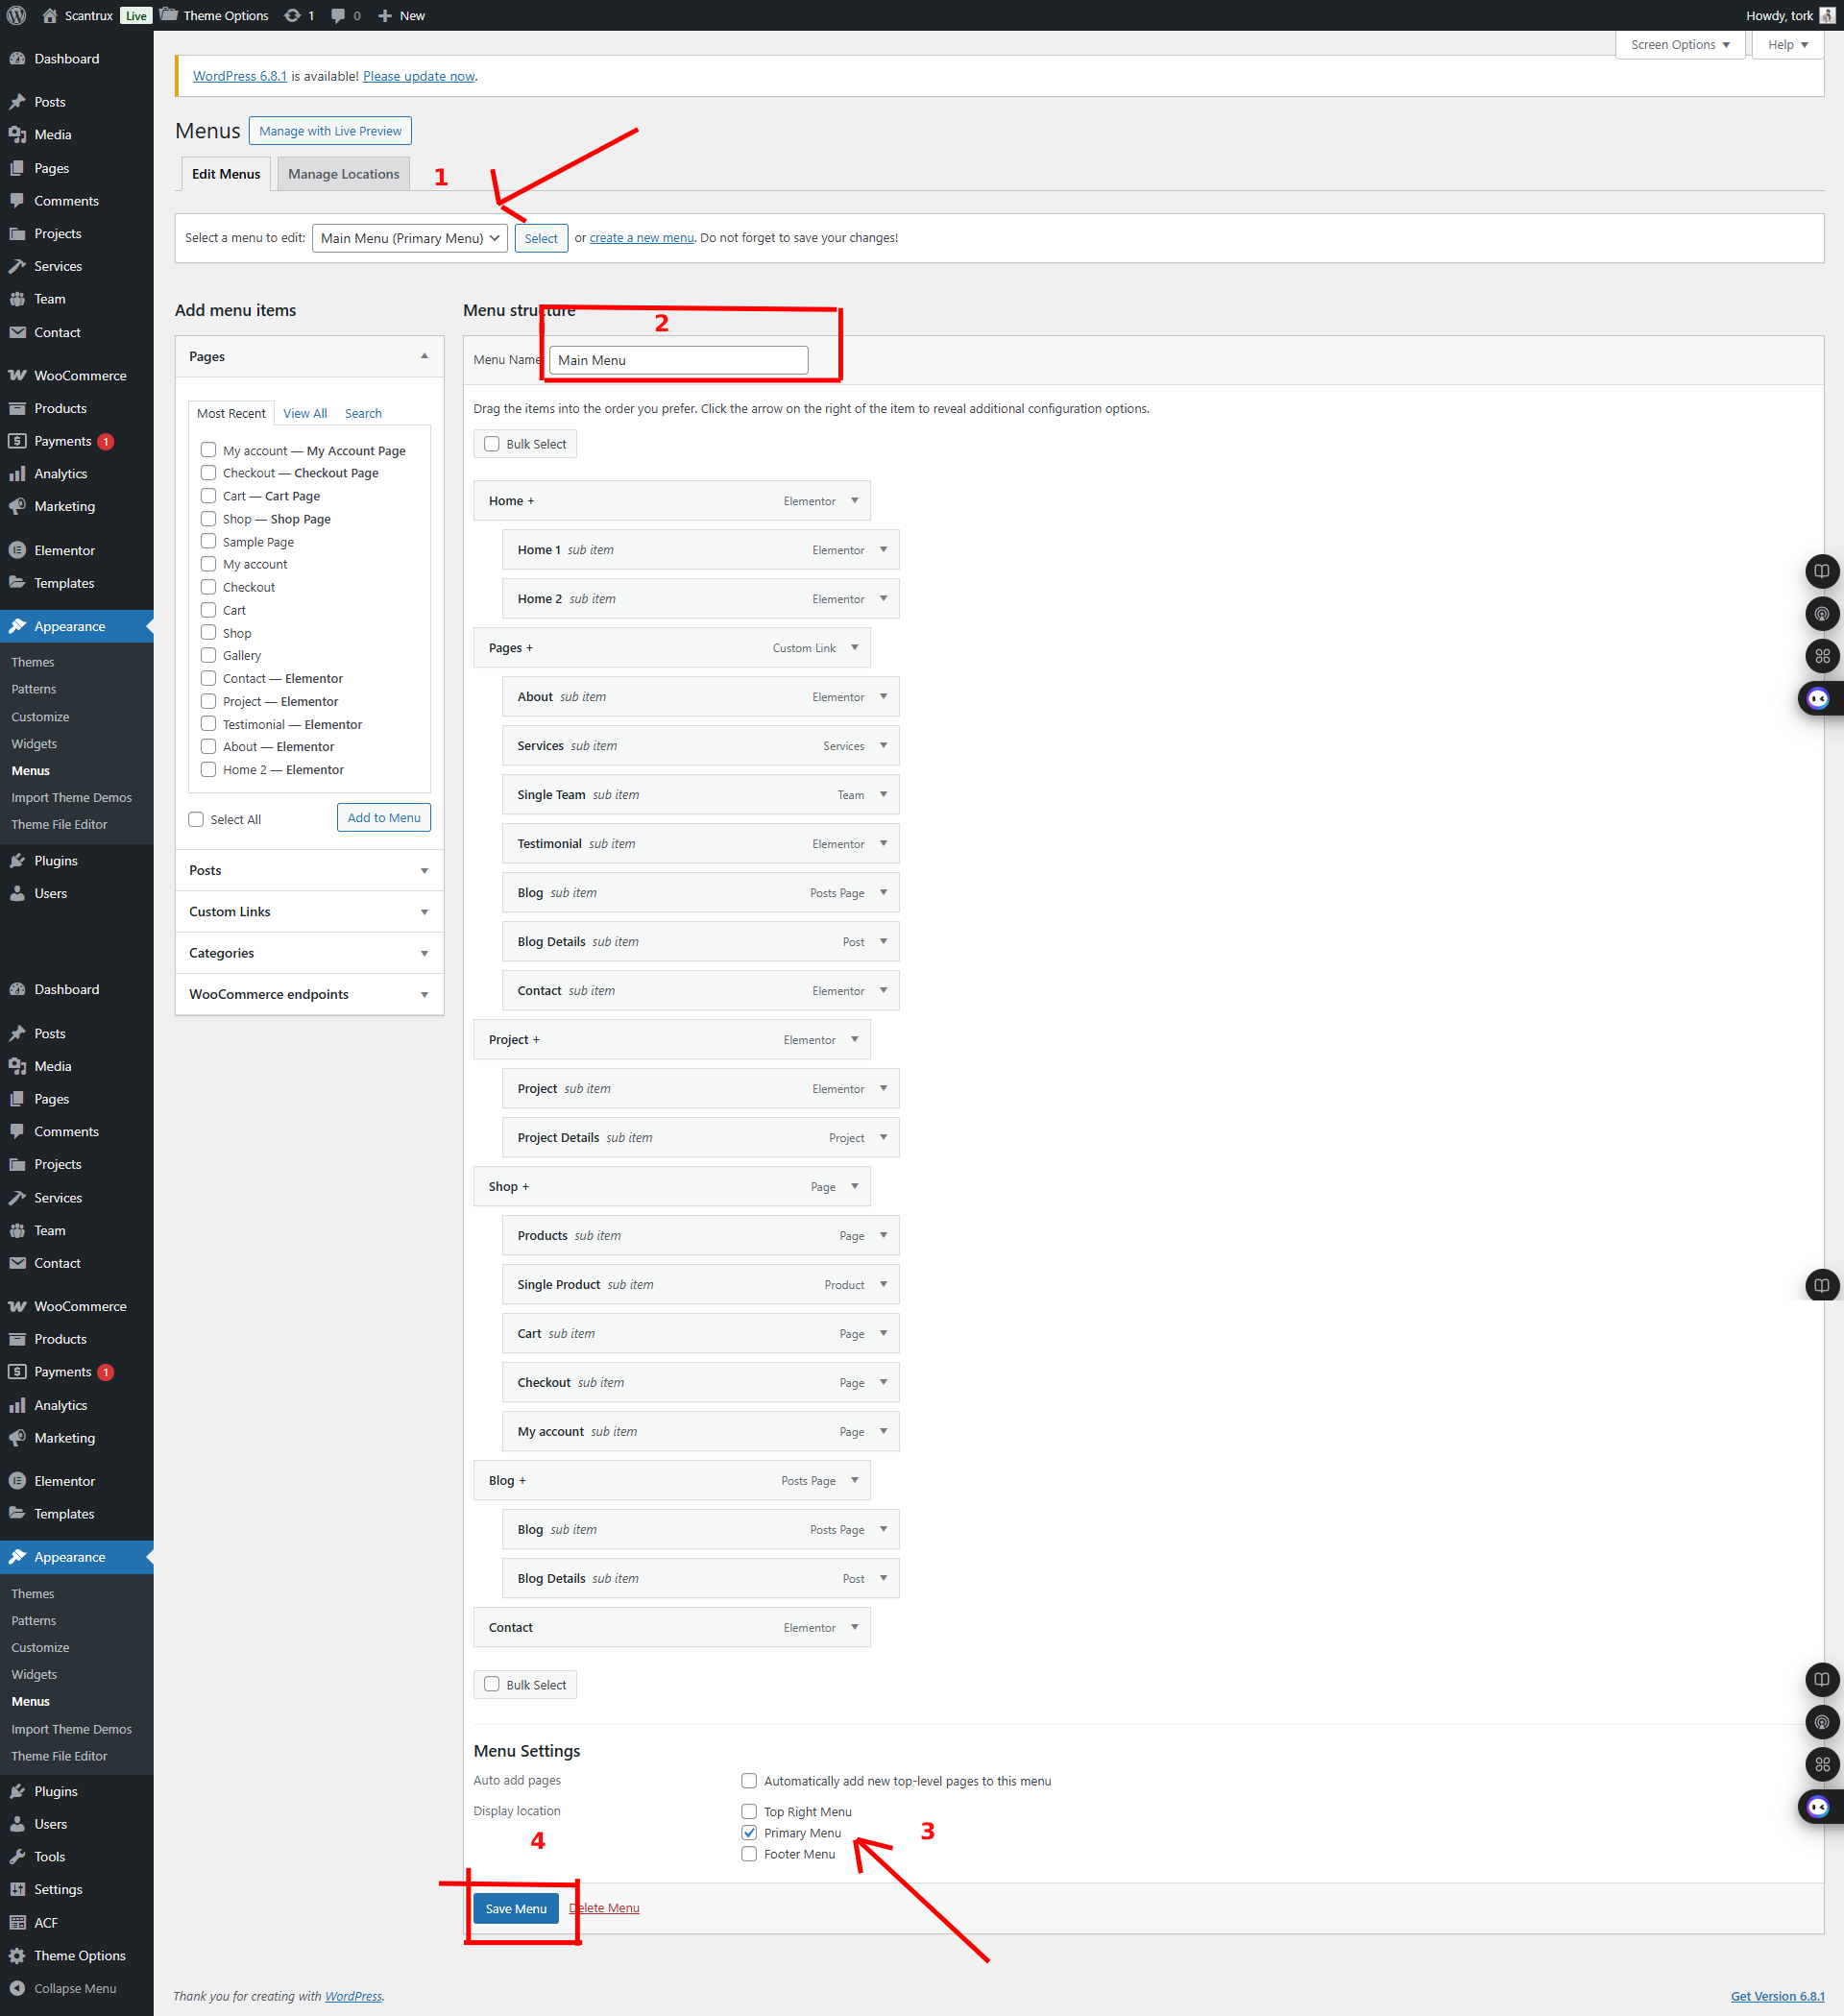Open the updates icon in admin bar

click(292, 15)
